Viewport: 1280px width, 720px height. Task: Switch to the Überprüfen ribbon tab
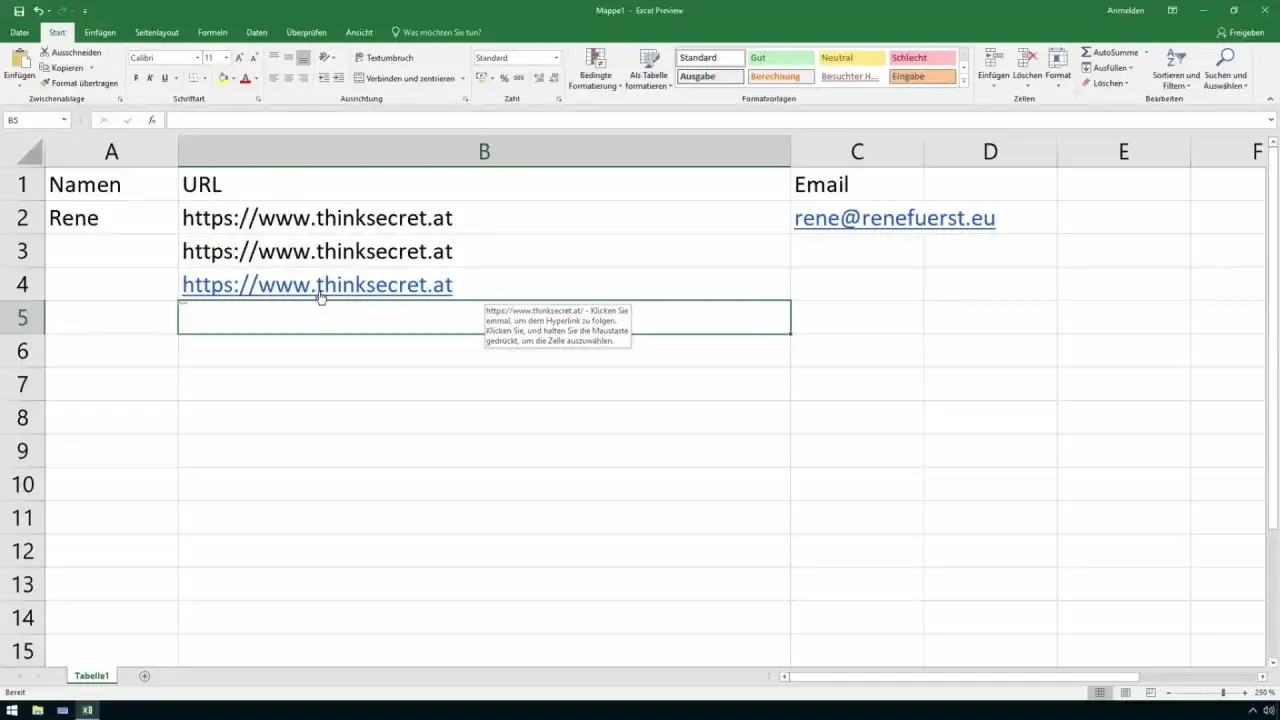[305, 31]
